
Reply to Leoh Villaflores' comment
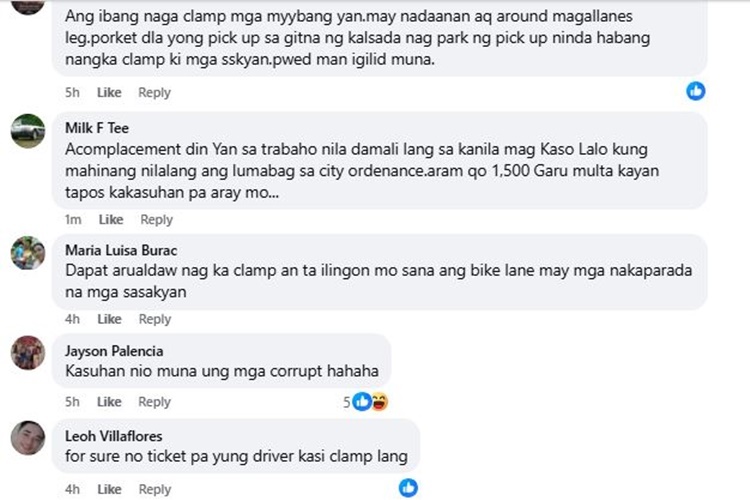tap(155, 489)
